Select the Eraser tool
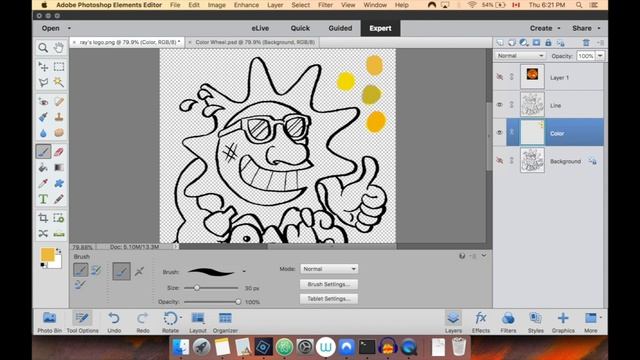This screenshot has width=640, height=360. (x=59, y=152)
